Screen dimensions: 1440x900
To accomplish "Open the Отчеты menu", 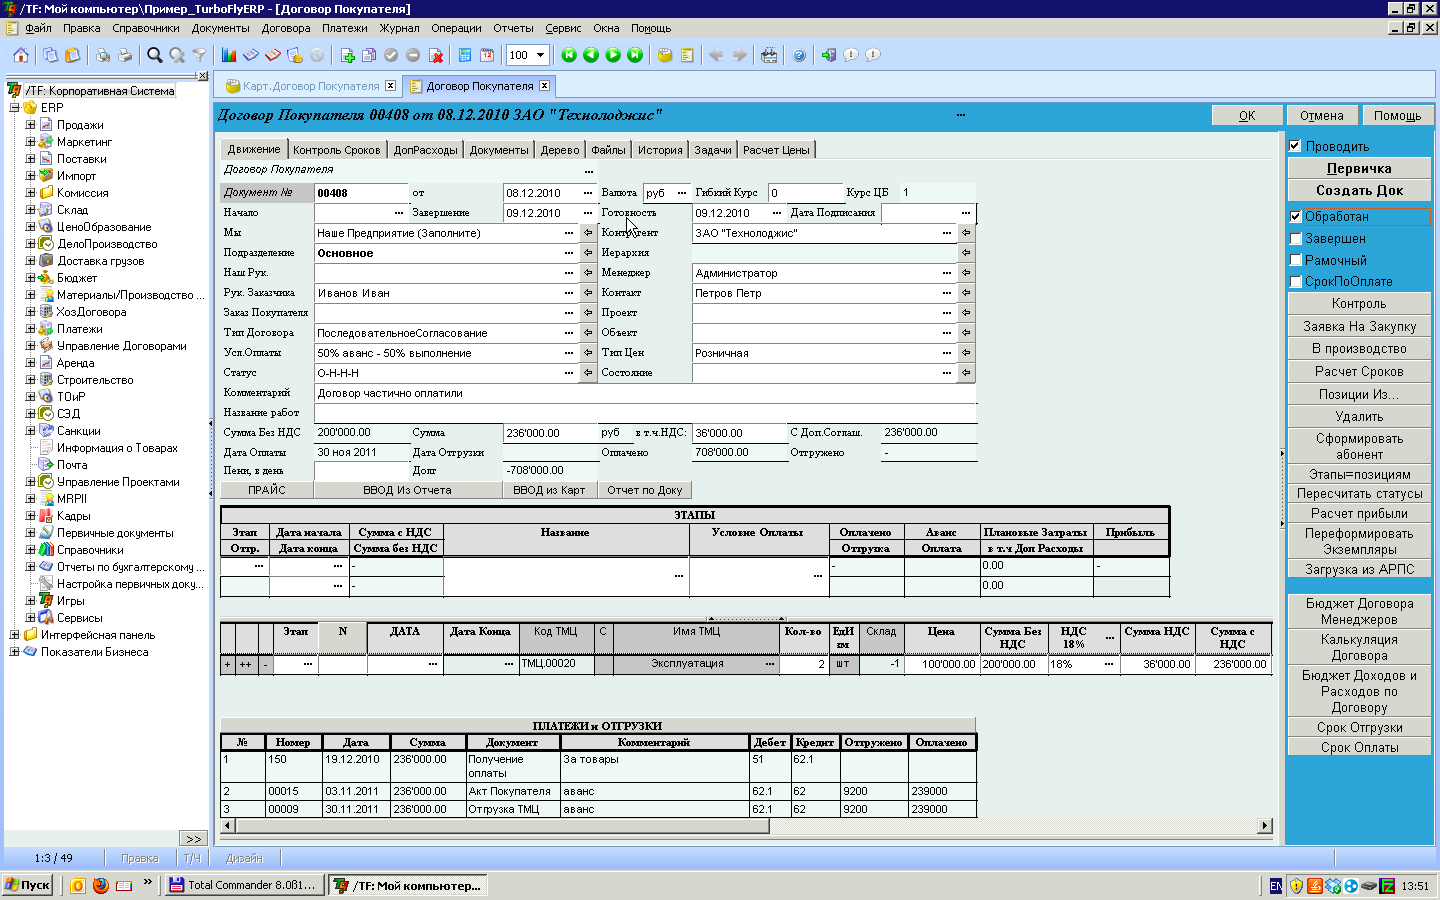I will pyautogui.click(x=513, y=28).
